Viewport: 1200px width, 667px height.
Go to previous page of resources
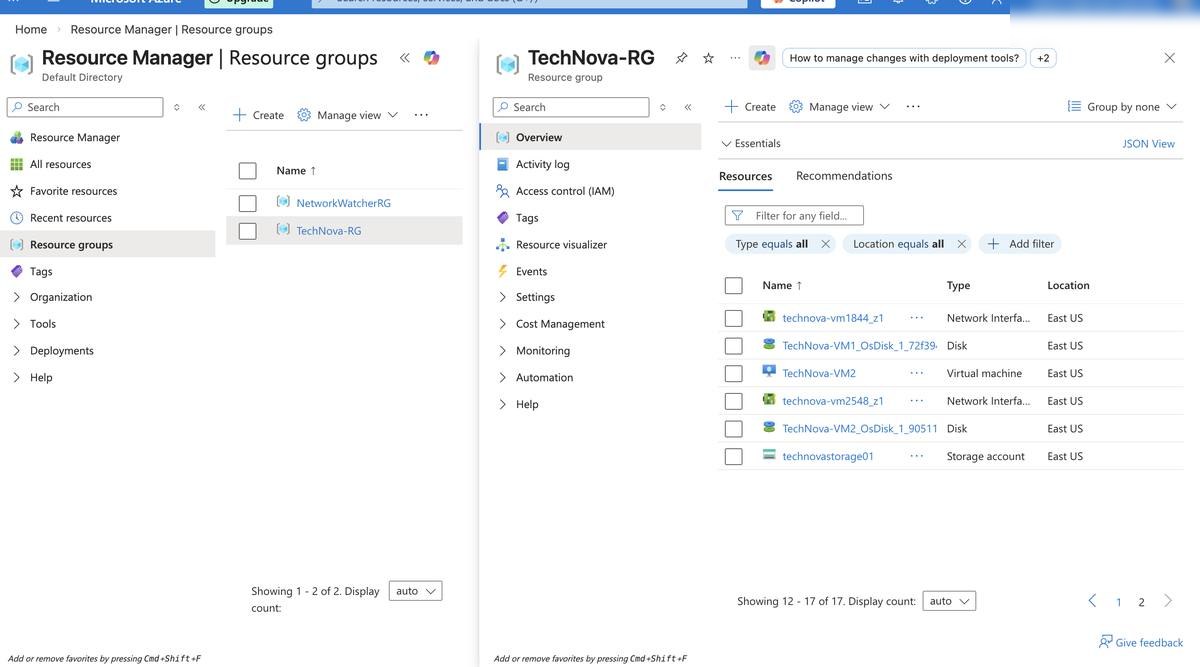coord(1092,601)
